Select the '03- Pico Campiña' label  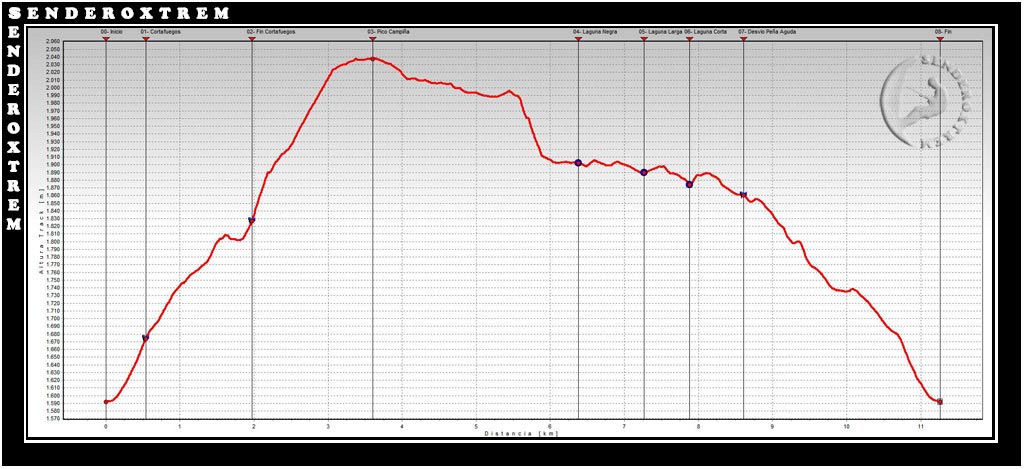pos(389,31)
